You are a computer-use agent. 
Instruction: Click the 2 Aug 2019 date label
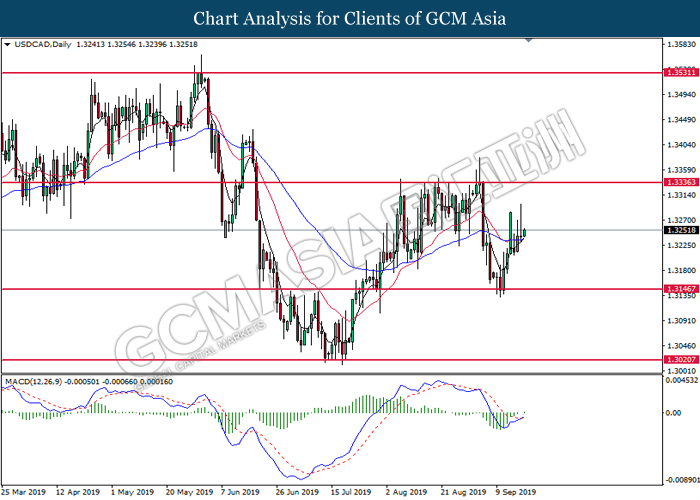pyautogui.click(x=407, y=492)
